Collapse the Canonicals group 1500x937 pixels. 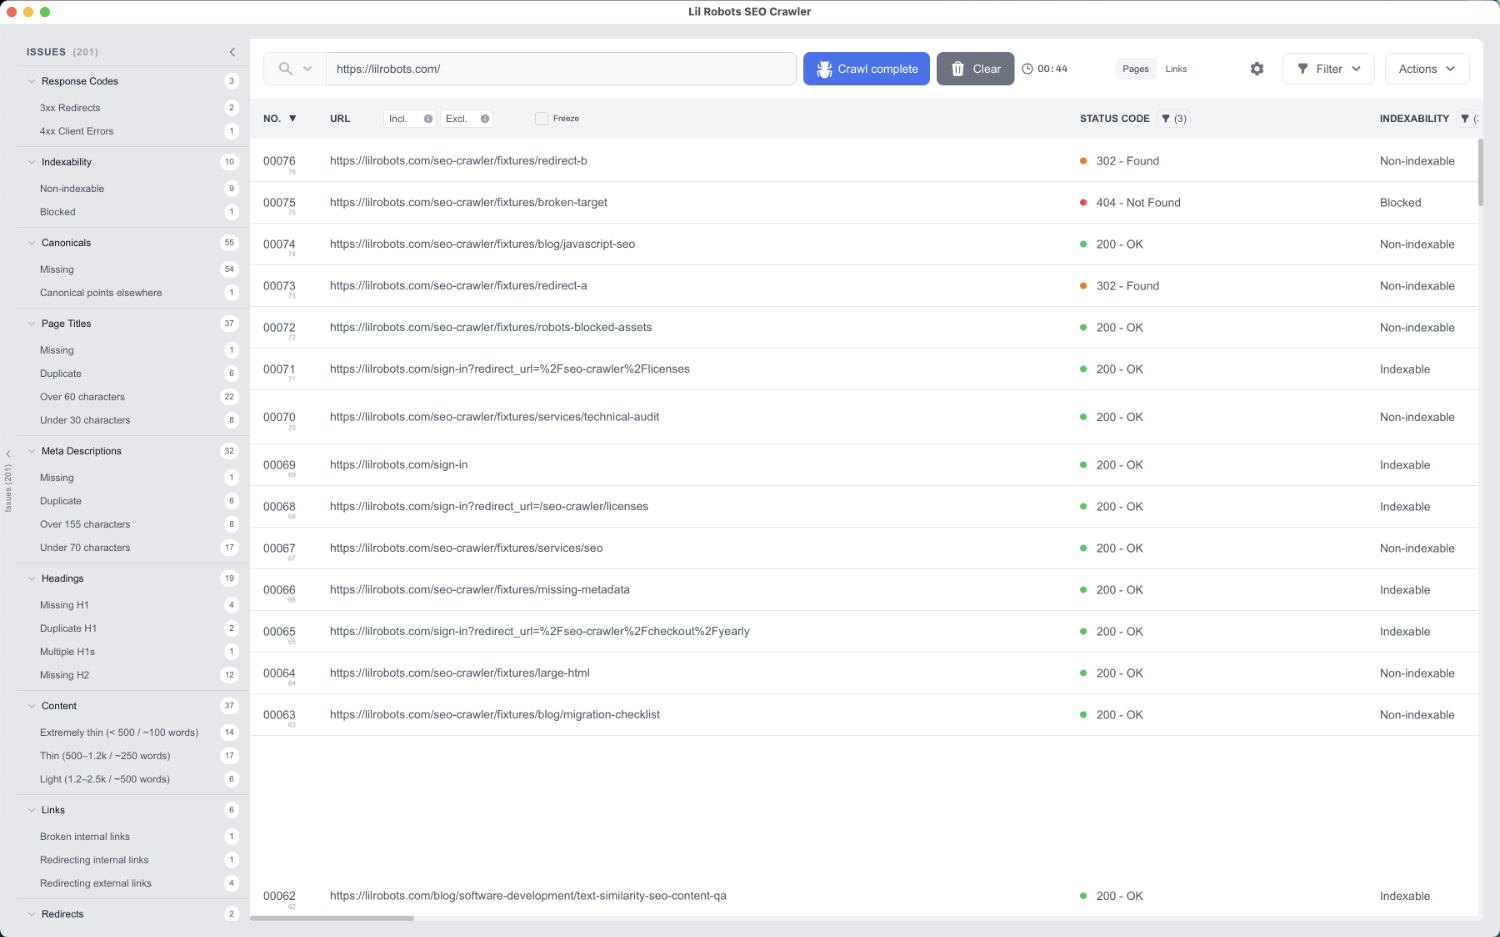click(31, 243)
